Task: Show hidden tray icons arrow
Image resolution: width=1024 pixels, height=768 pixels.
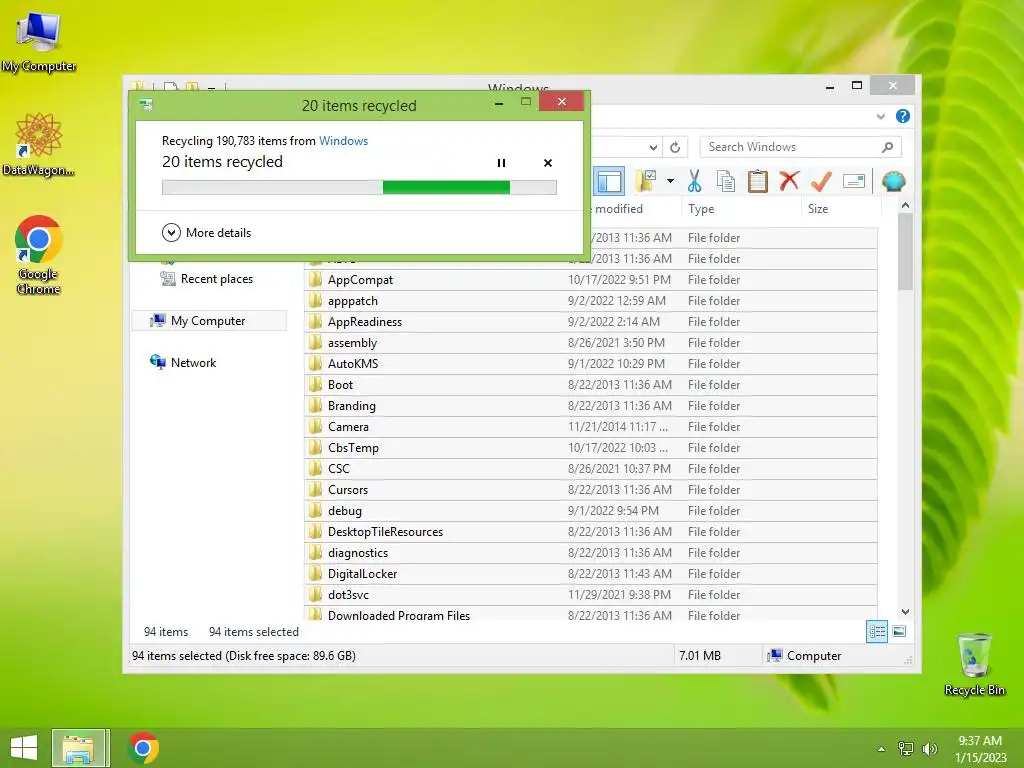Action: tap(881, 749)
